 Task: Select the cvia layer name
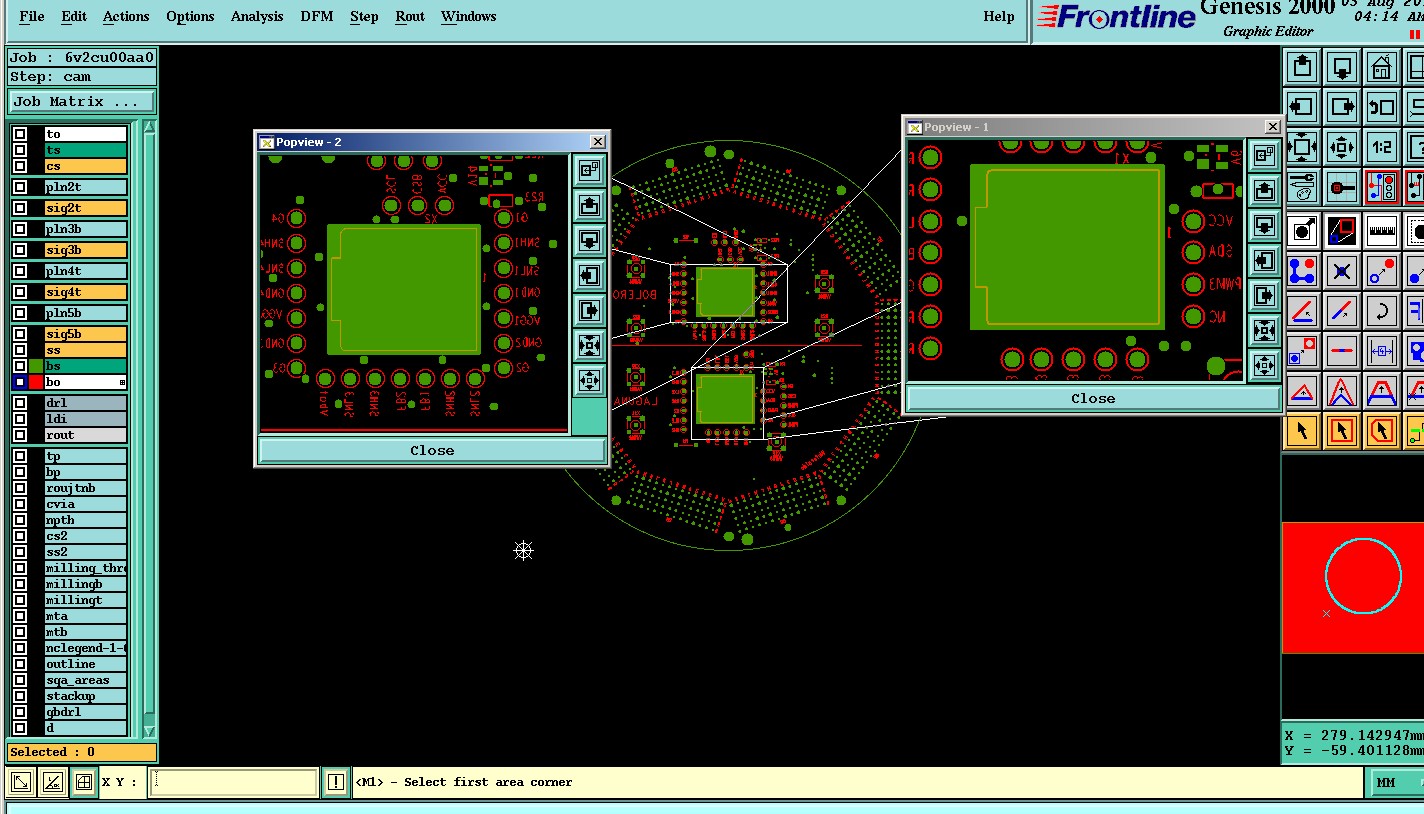tap(86, 504)
